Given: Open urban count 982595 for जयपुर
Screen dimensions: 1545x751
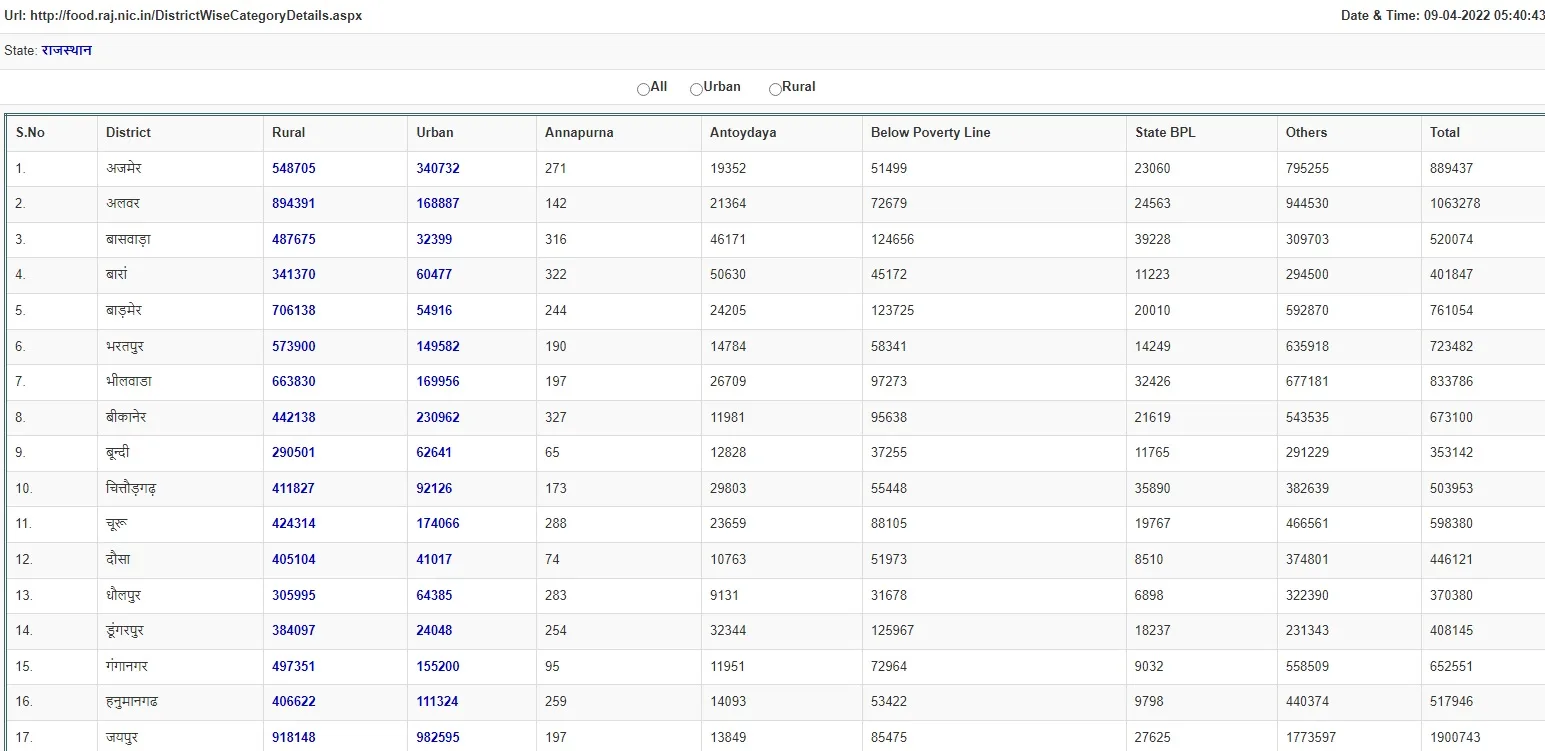Looking at the screenshot, I should [x=438, y=738].
